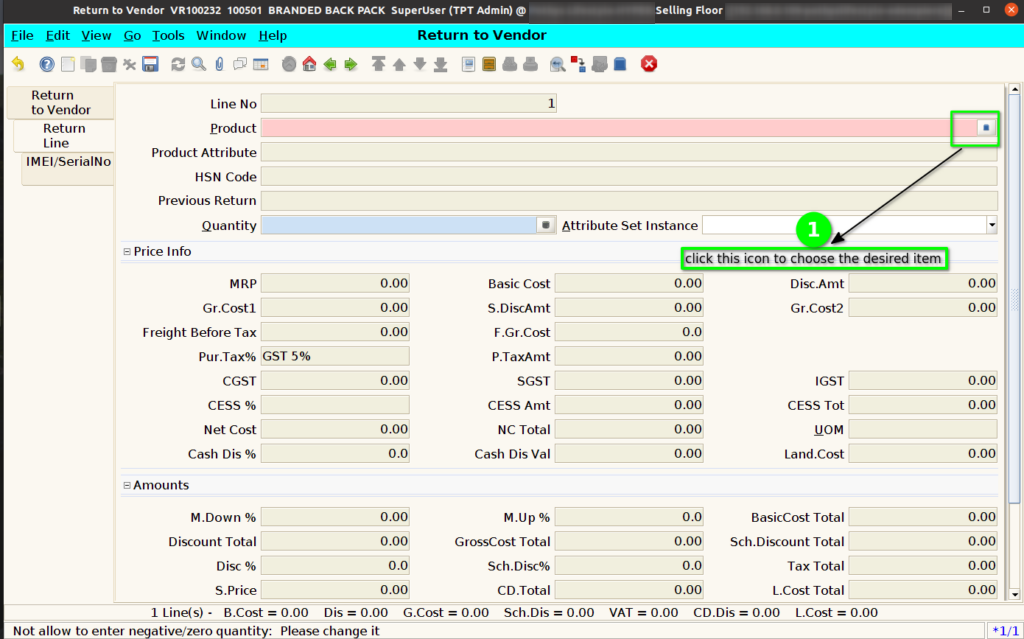The height and width of the screenshot is (639, 1024).
Task: Click scrollbar up arrow
Action: [1014, 89]
